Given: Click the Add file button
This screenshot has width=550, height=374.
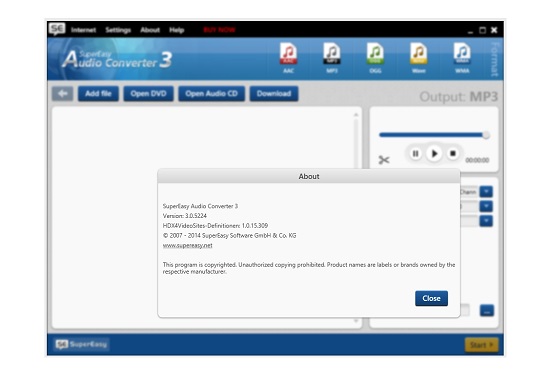Looking at the screenshot, I should [98, 94].
